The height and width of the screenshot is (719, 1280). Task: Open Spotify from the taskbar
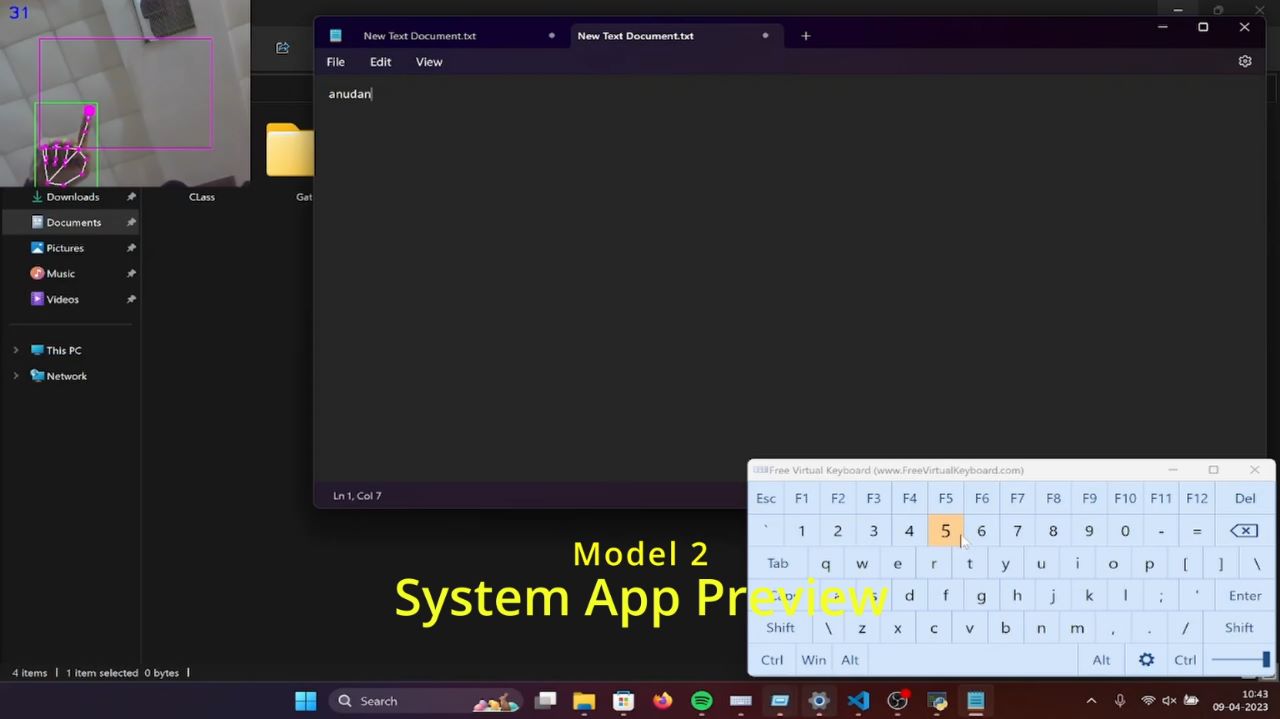(x=702, y=701)
